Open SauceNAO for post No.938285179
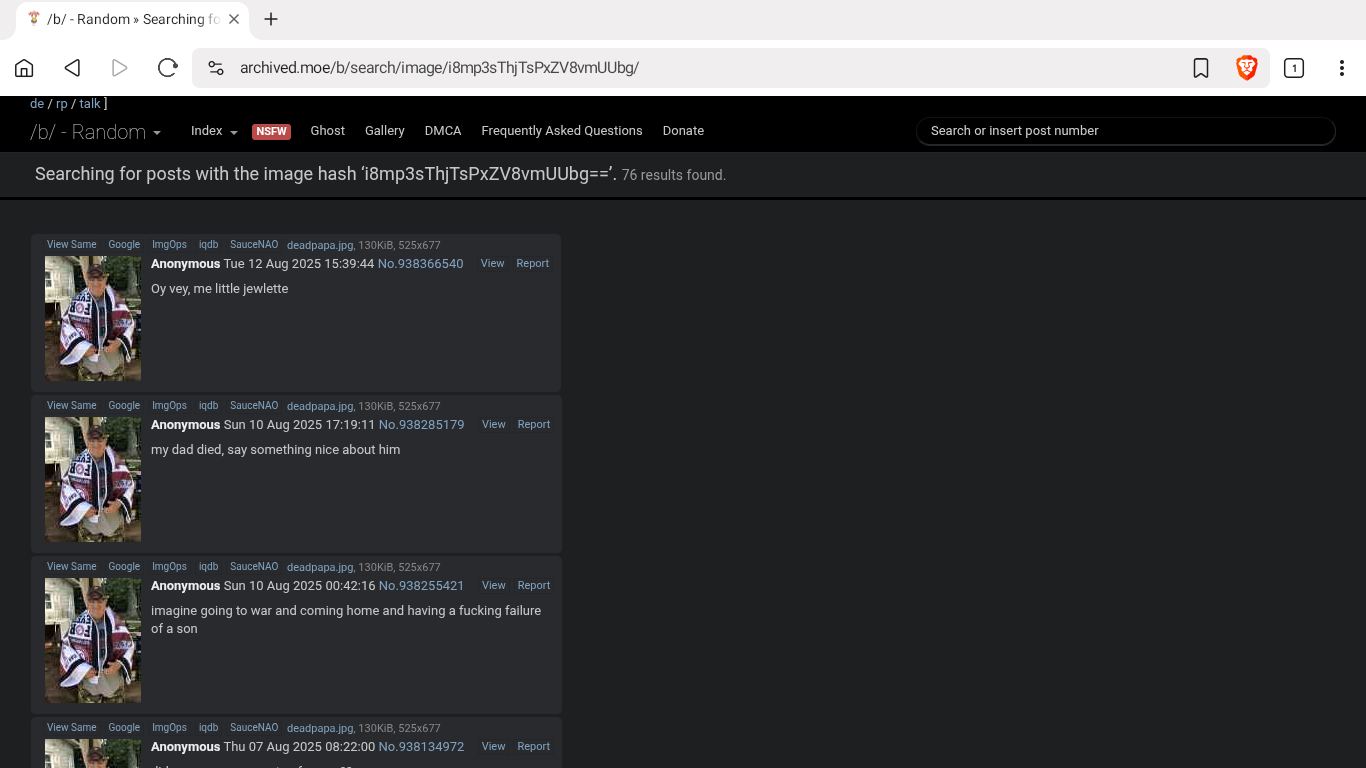Screen dimensions: 1366x768 [254, 406]
